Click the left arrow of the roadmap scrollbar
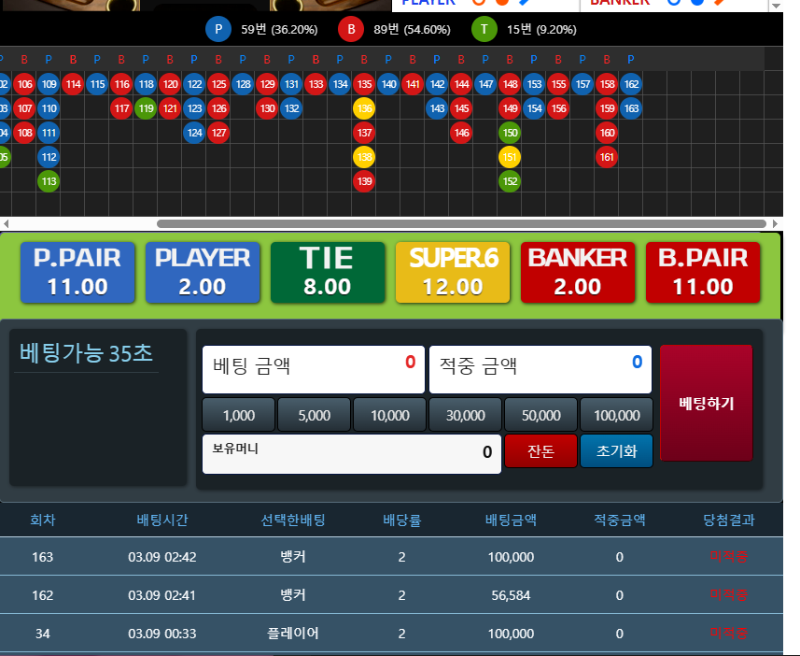Viewport: 800px width, 656px height. point(6,224)
